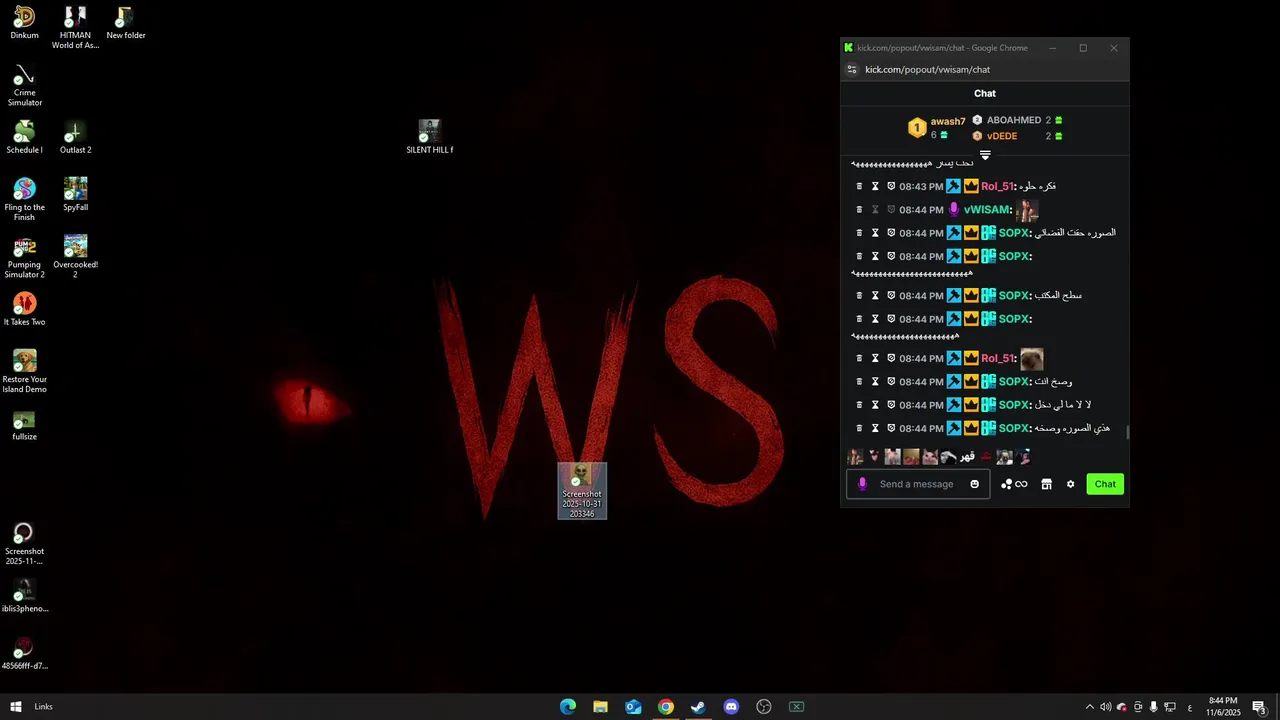Switch input language via the ع indicator
The image size is (1280, 720).
pos(1189,707)
